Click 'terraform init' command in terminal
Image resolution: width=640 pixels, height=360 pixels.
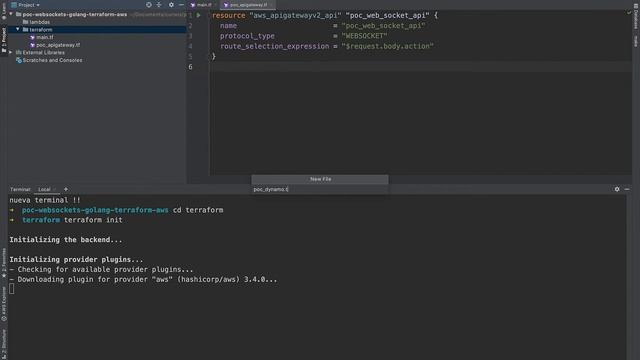tap(93, 220)
